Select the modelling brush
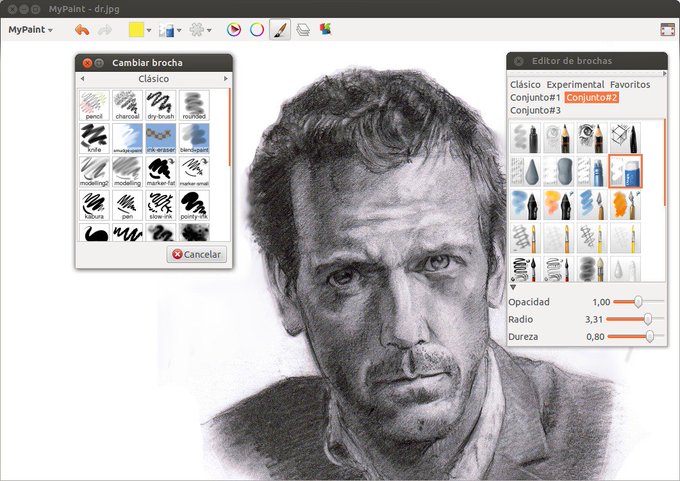The width and height of the screenshot is (680, 481). pyautogui.click(x=128, y=172)
